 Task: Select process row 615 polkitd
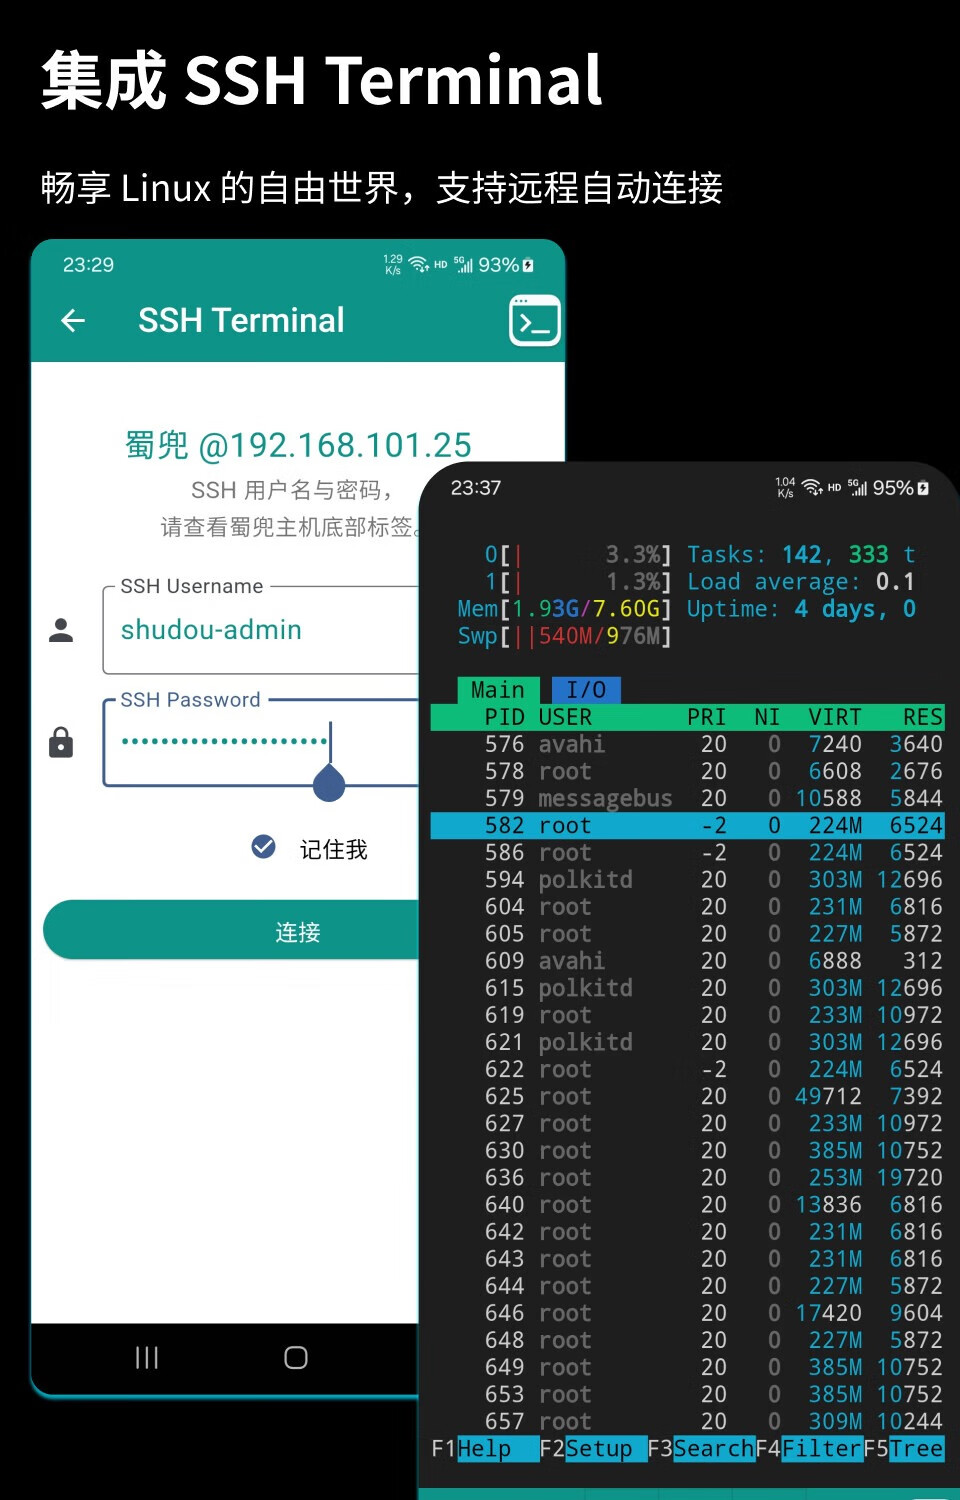click(687, 987)
